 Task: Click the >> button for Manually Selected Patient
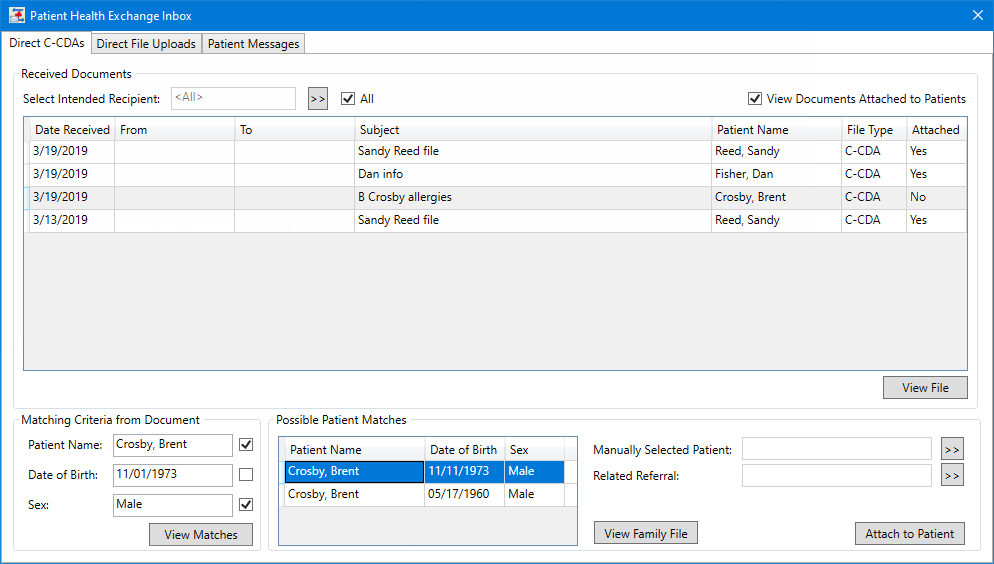click(x=952, y=450)
